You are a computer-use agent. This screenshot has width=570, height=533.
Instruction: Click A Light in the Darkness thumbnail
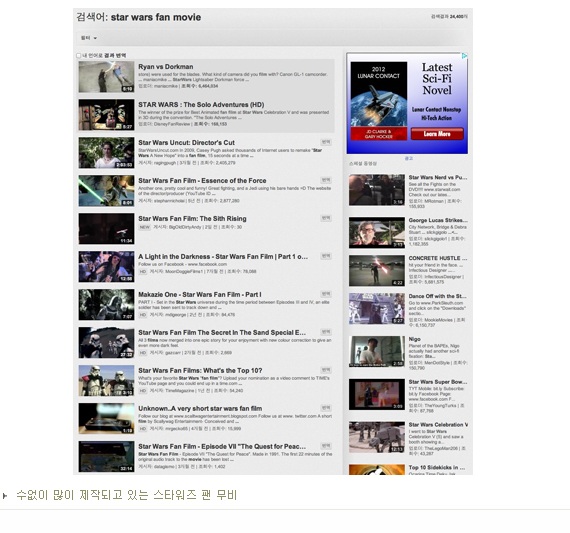(106, 266)
